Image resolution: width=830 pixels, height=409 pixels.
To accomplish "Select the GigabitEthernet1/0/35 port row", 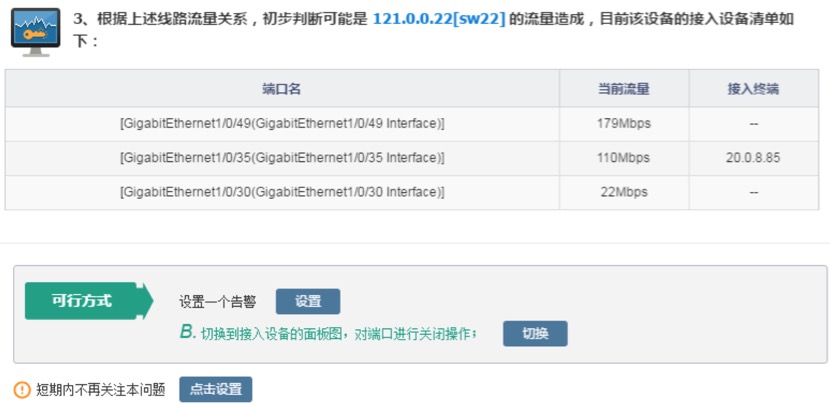I will pos(281,158).
